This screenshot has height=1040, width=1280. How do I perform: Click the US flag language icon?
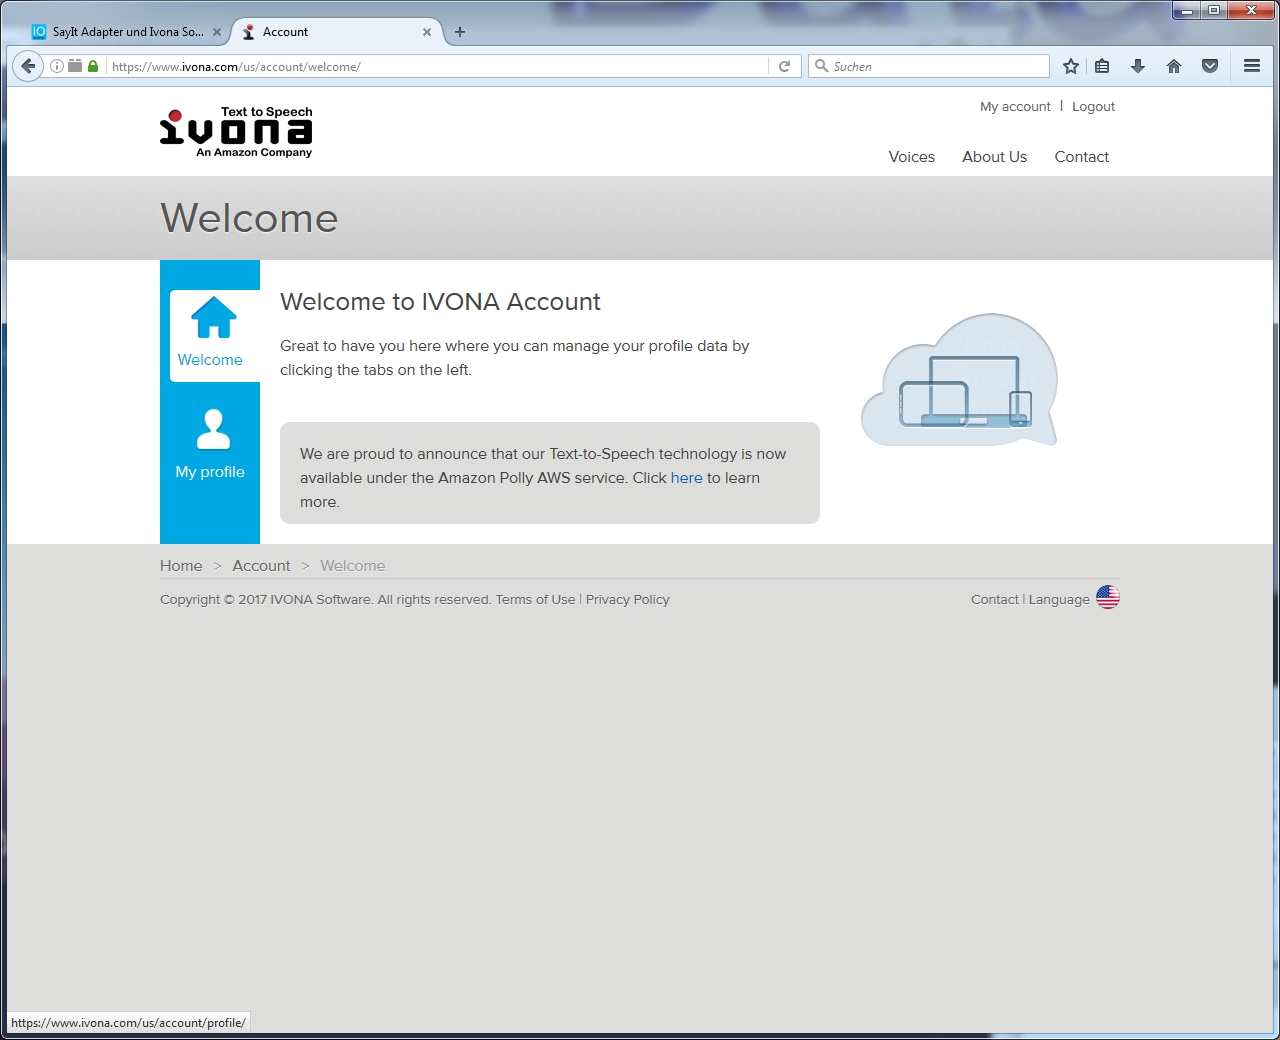coord(1108,597)
